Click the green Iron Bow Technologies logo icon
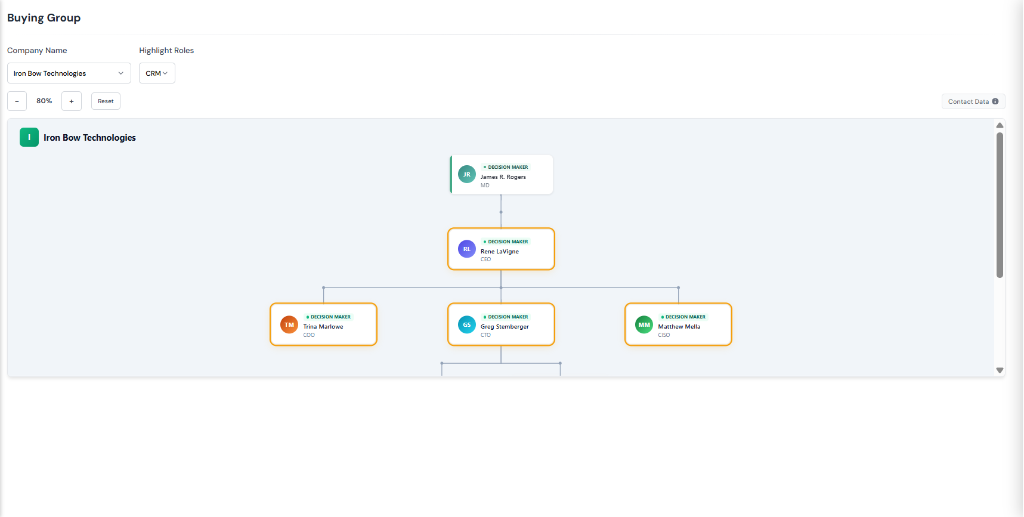 click(x=29, y=138)
